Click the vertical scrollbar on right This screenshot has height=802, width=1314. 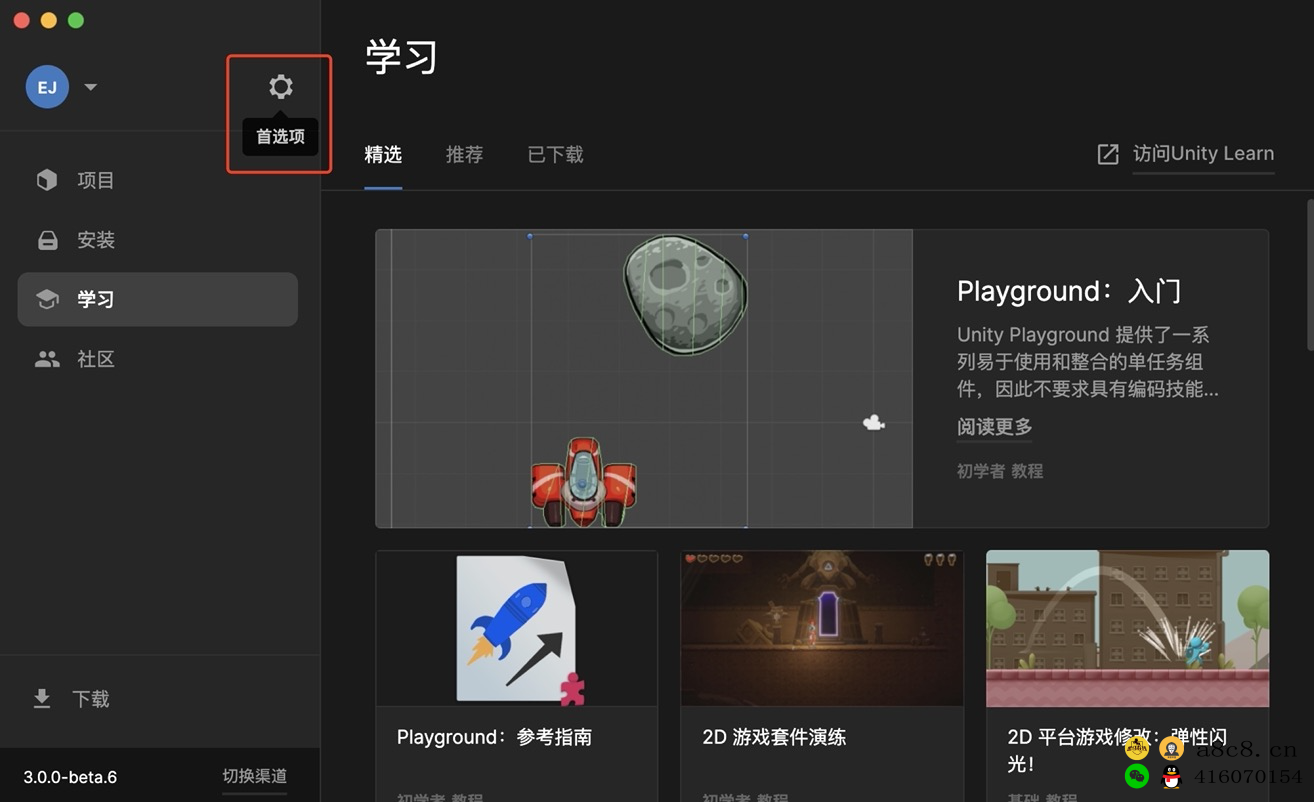tap(1310, 275)
